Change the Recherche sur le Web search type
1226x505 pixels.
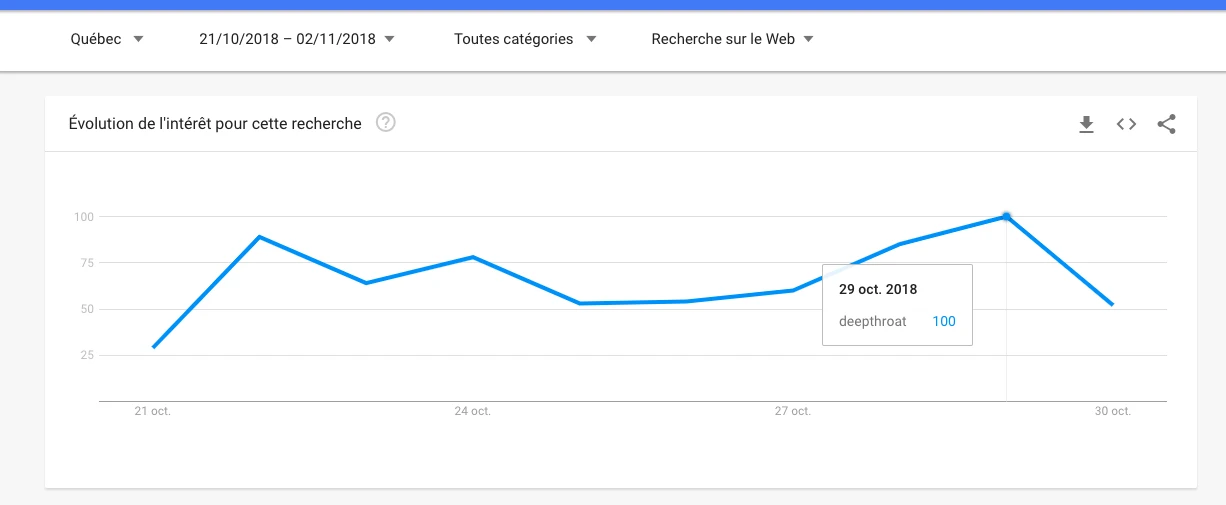coord(732,39)
